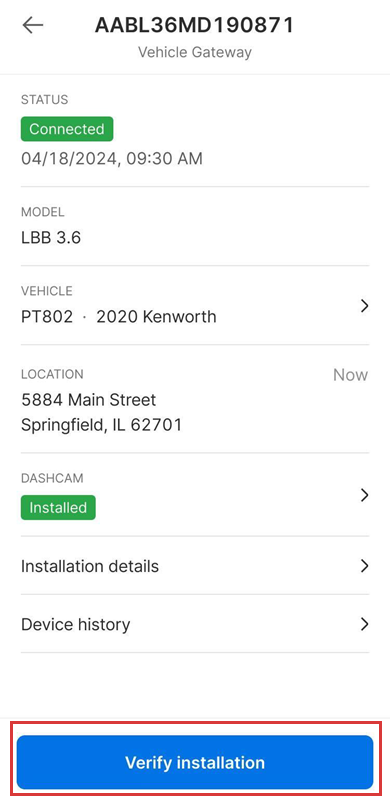Tap the green Installed dashcam badge

coord(58,507)
